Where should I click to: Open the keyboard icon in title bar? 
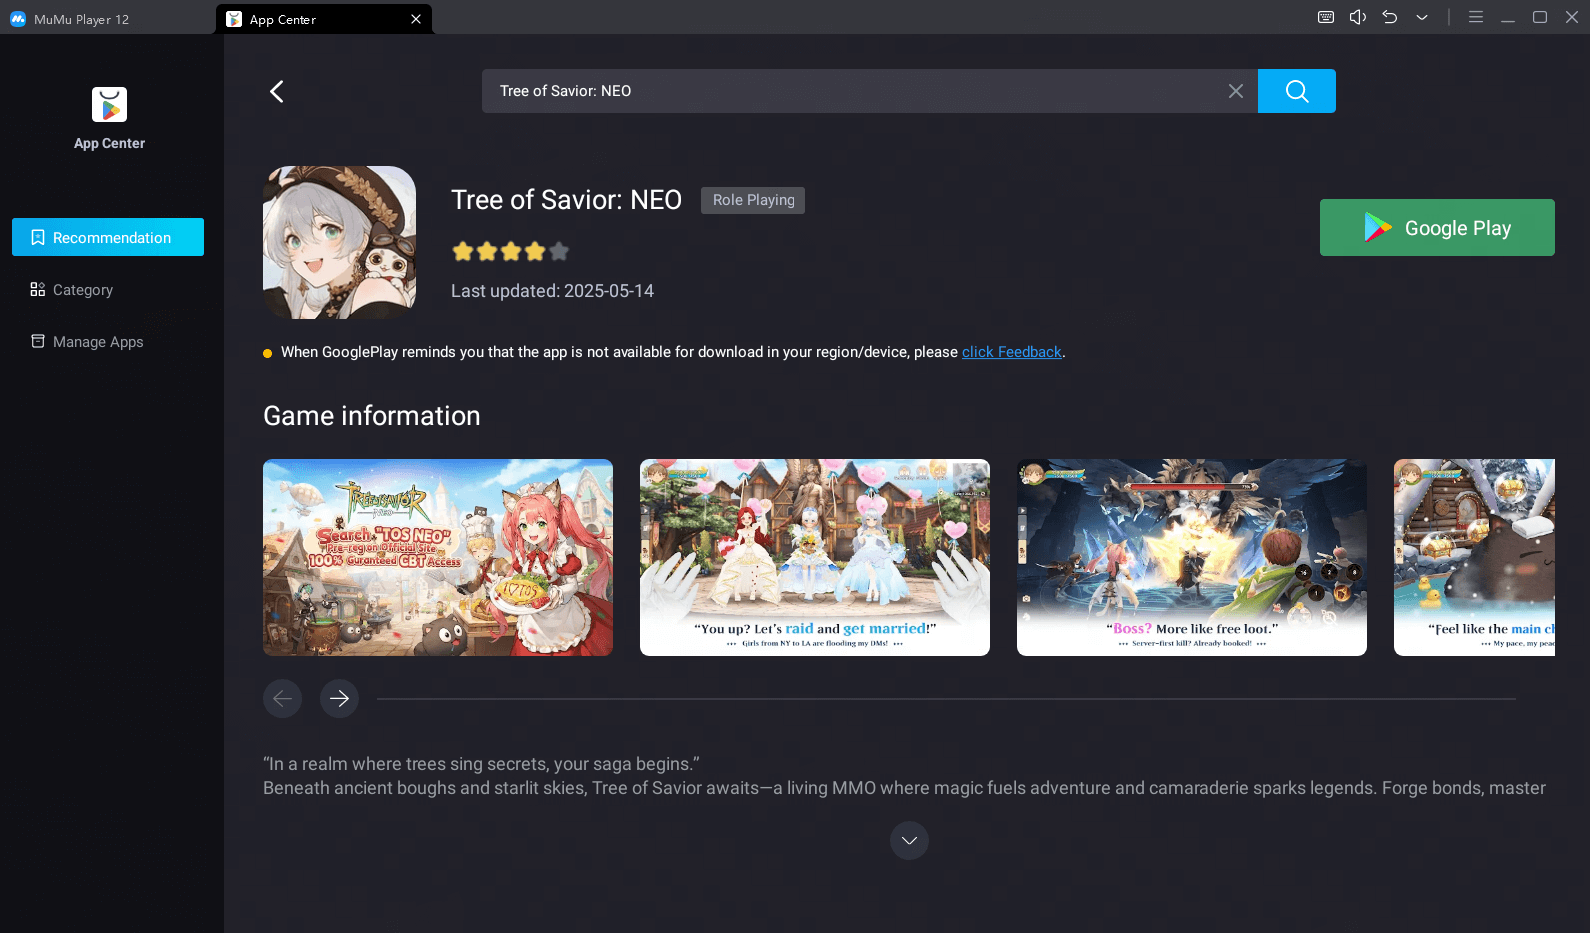click(x=1326, y=17)
